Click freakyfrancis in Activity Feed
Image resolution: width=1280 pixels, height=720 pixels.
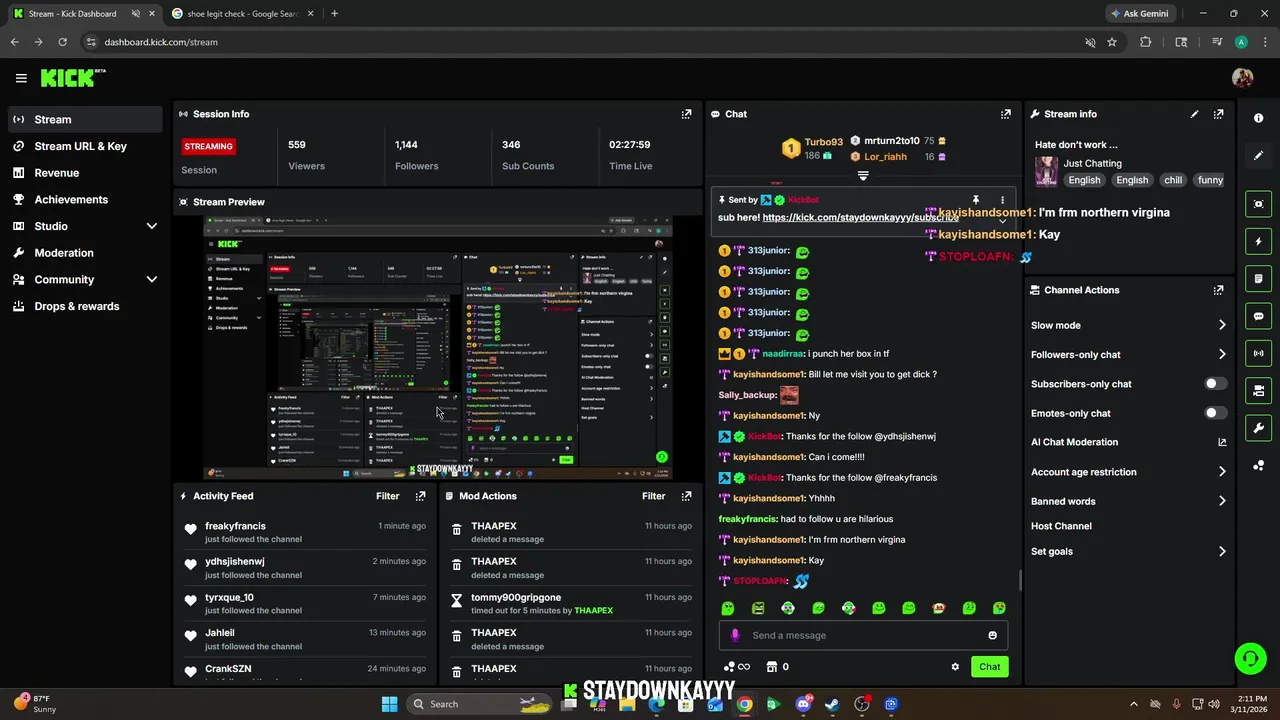click(235, 526)
